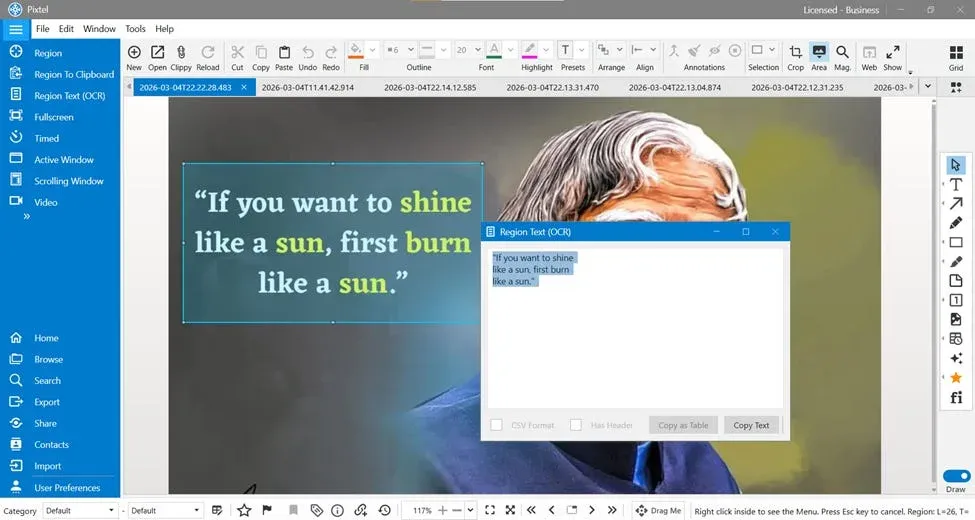Select the Highlighter marker tool in draw toolbar
This screenshot has width=975, height=520.
coord(956,261)
